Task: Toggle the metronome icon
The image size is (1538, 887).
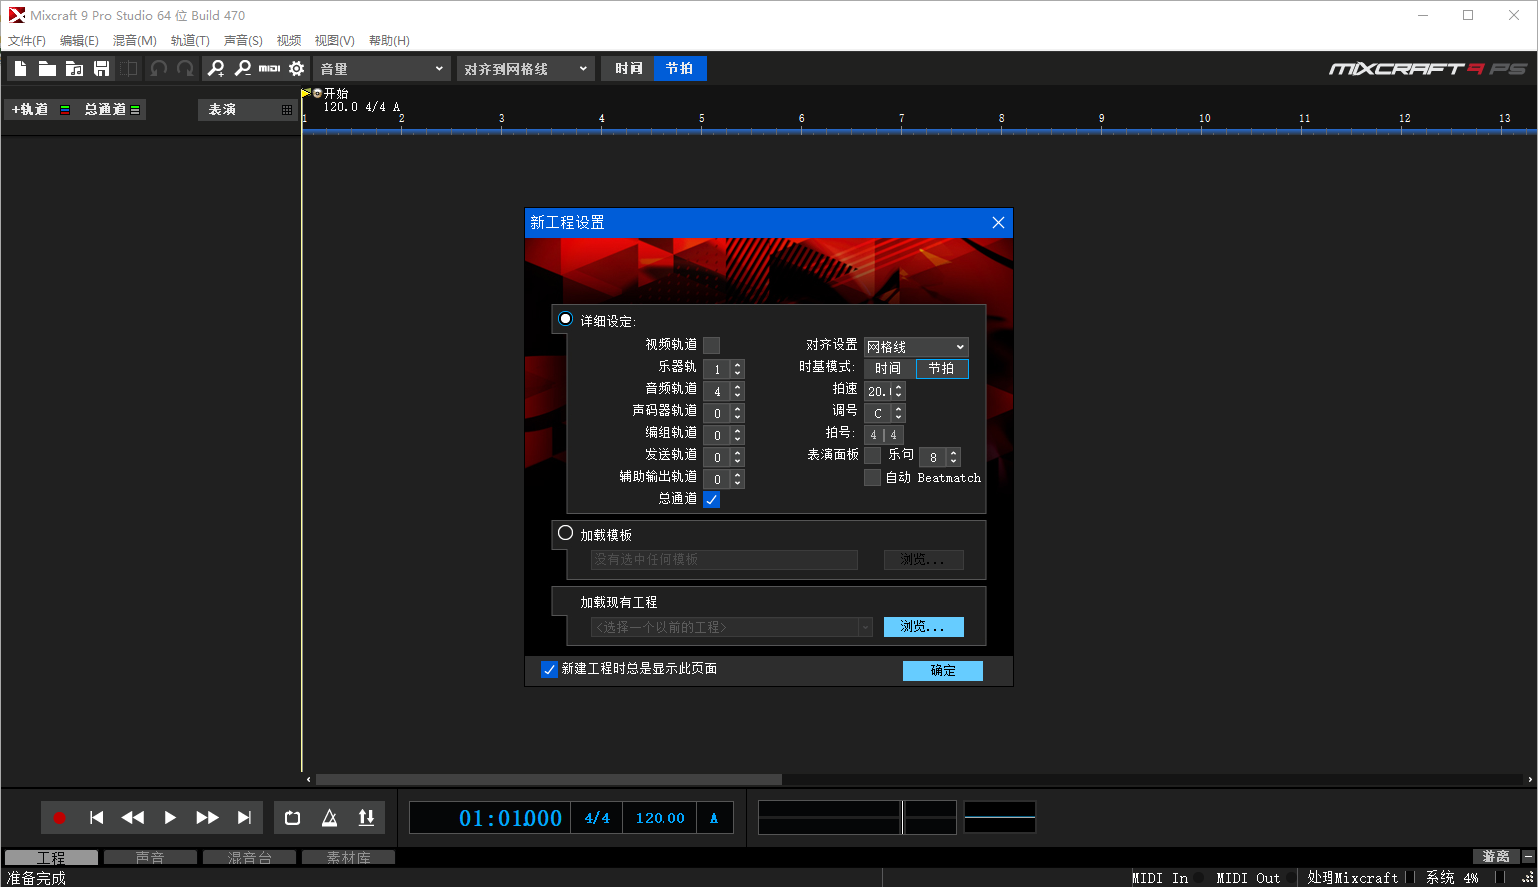Action: (x=329, y=818)
